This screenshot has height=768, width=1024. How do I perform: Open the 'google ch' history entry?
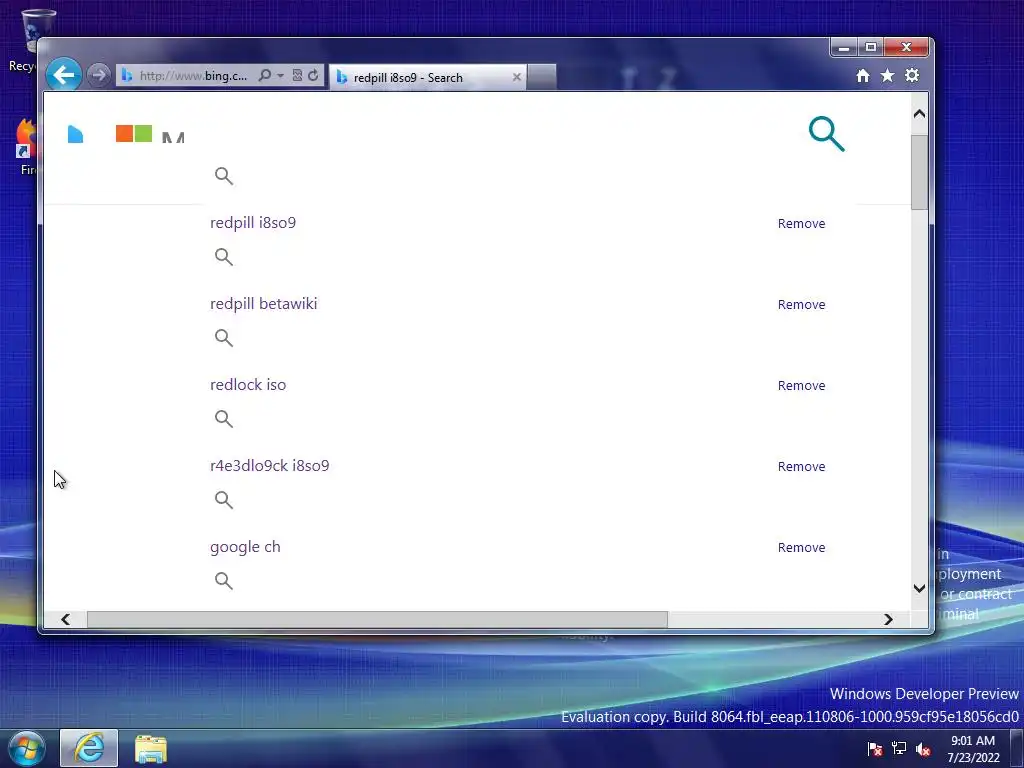[245, 547]
